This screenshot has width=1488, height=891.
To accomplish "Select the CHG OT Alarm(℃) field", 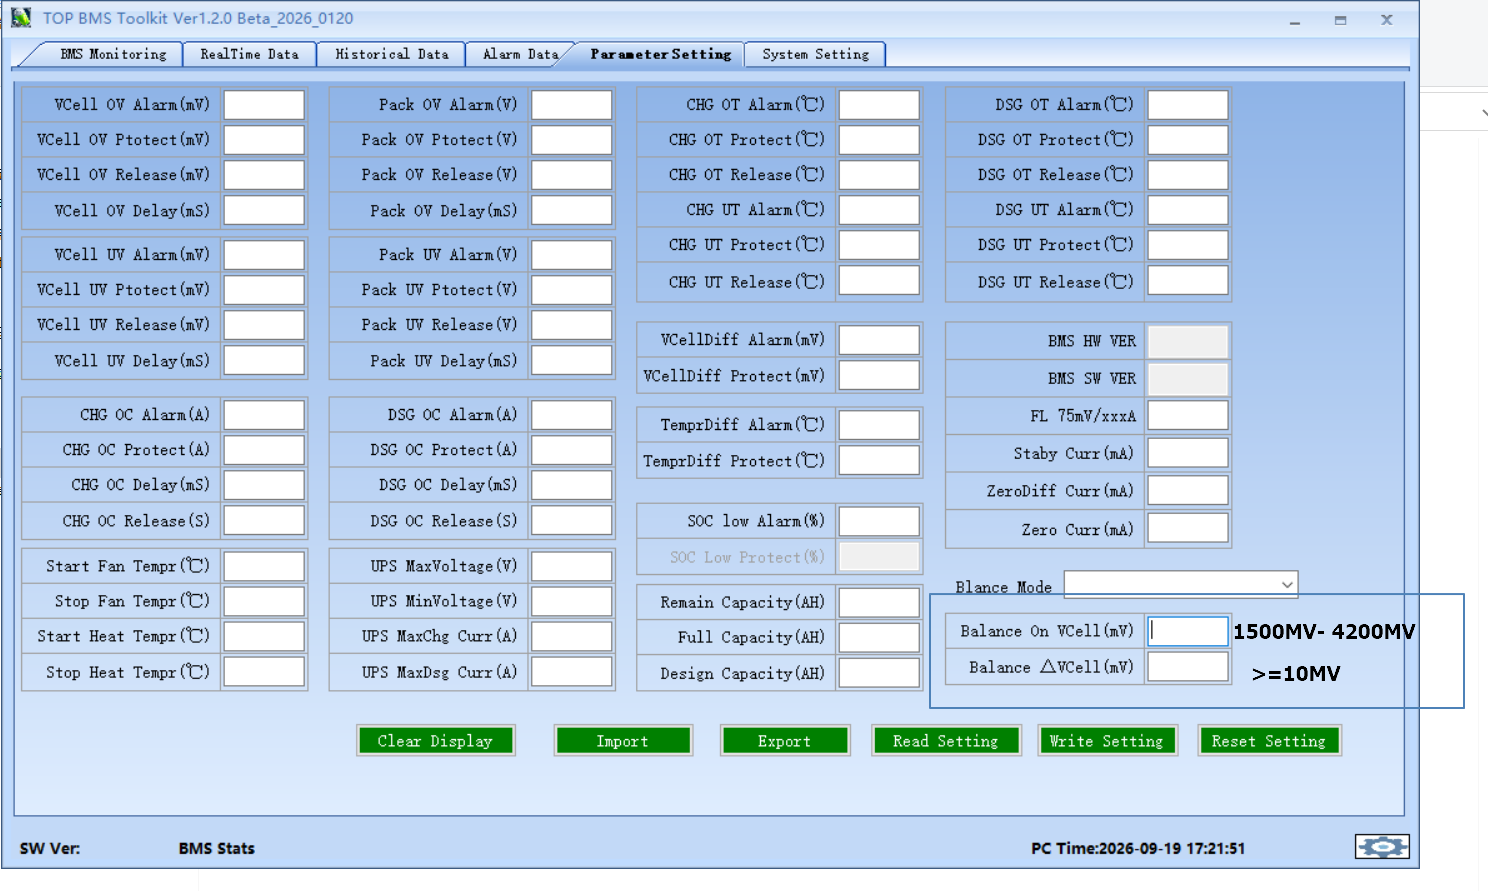I will tap(879, 105).
